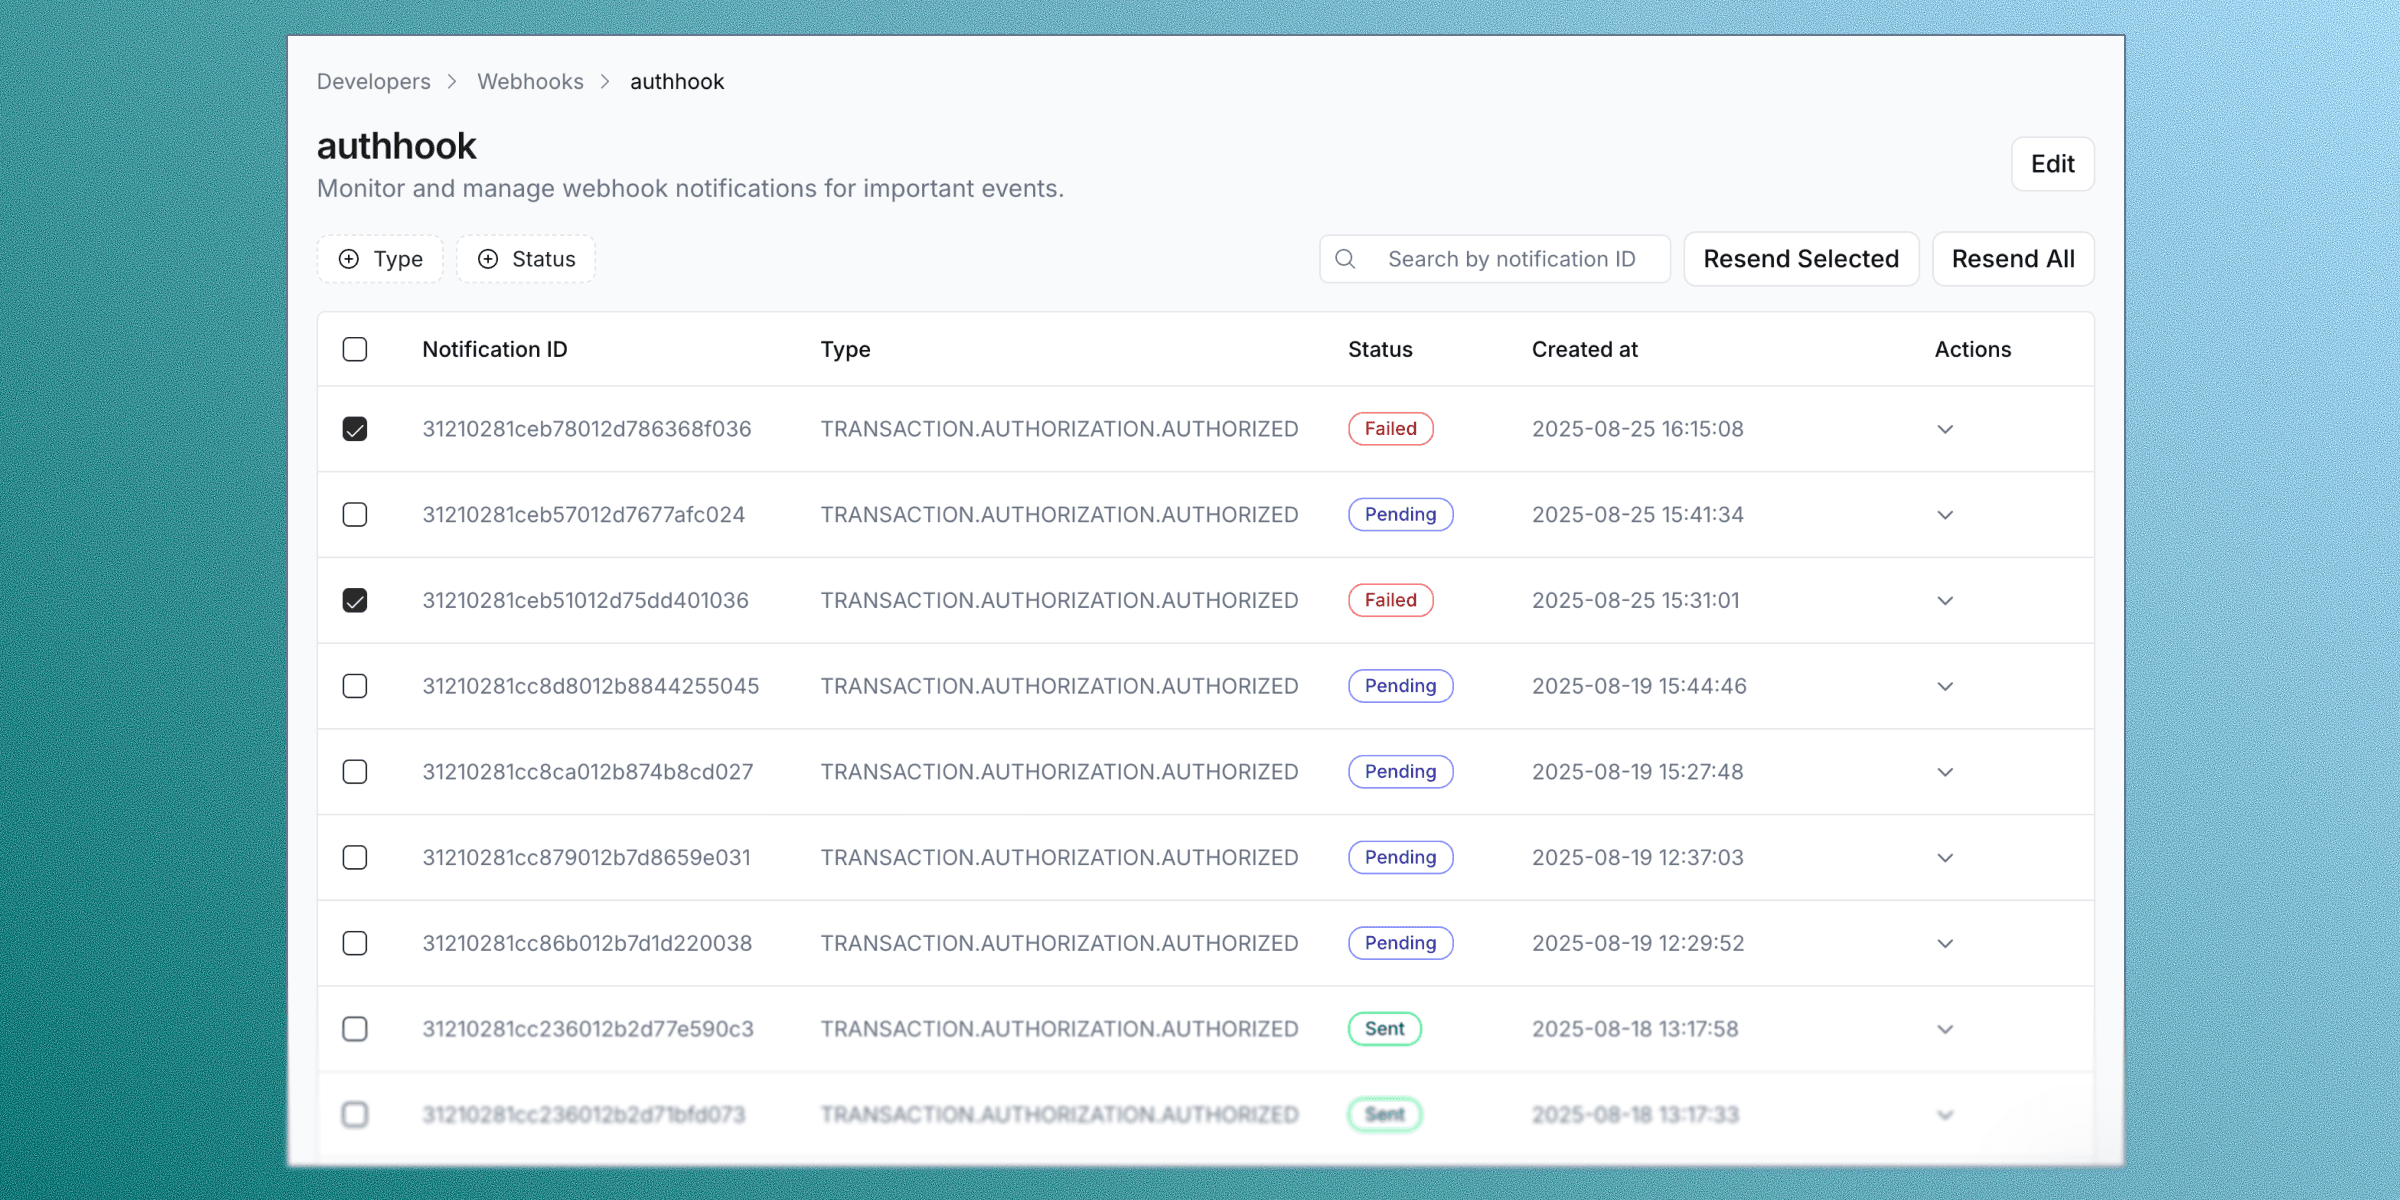Expand actions for row created 16:15:08
The height and width of the screenshot is (1200, 2400).
1945,429
